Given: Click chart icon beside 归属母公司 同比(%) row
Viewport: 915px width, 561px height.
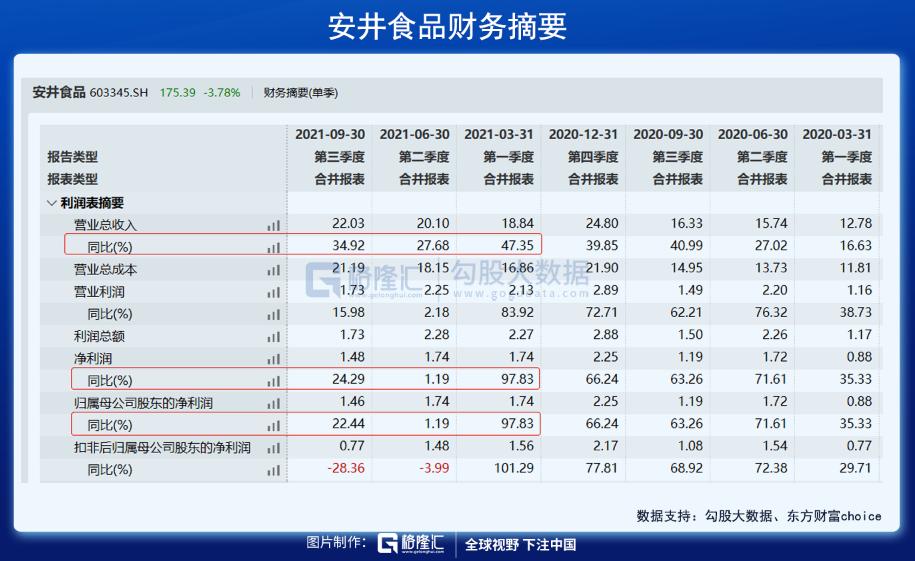Looking at the screenshot, I should click(274, 425).
